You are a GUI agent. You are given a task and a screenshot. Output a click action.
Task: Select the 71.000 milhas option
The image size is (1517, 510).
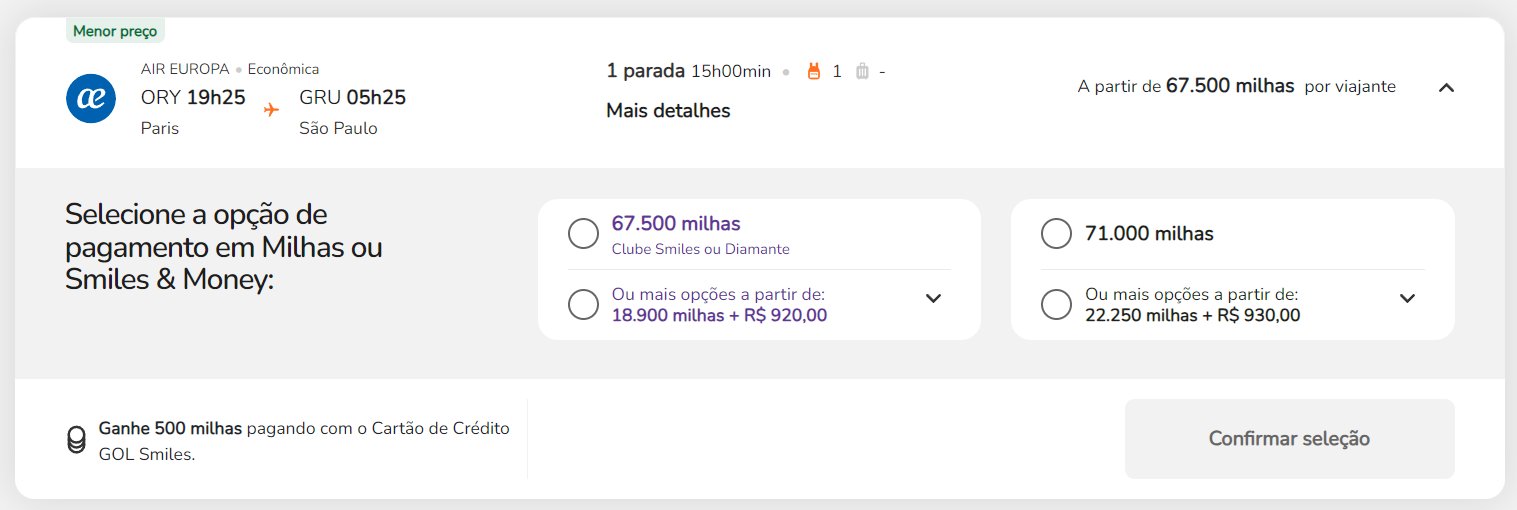click(1057, 234)
